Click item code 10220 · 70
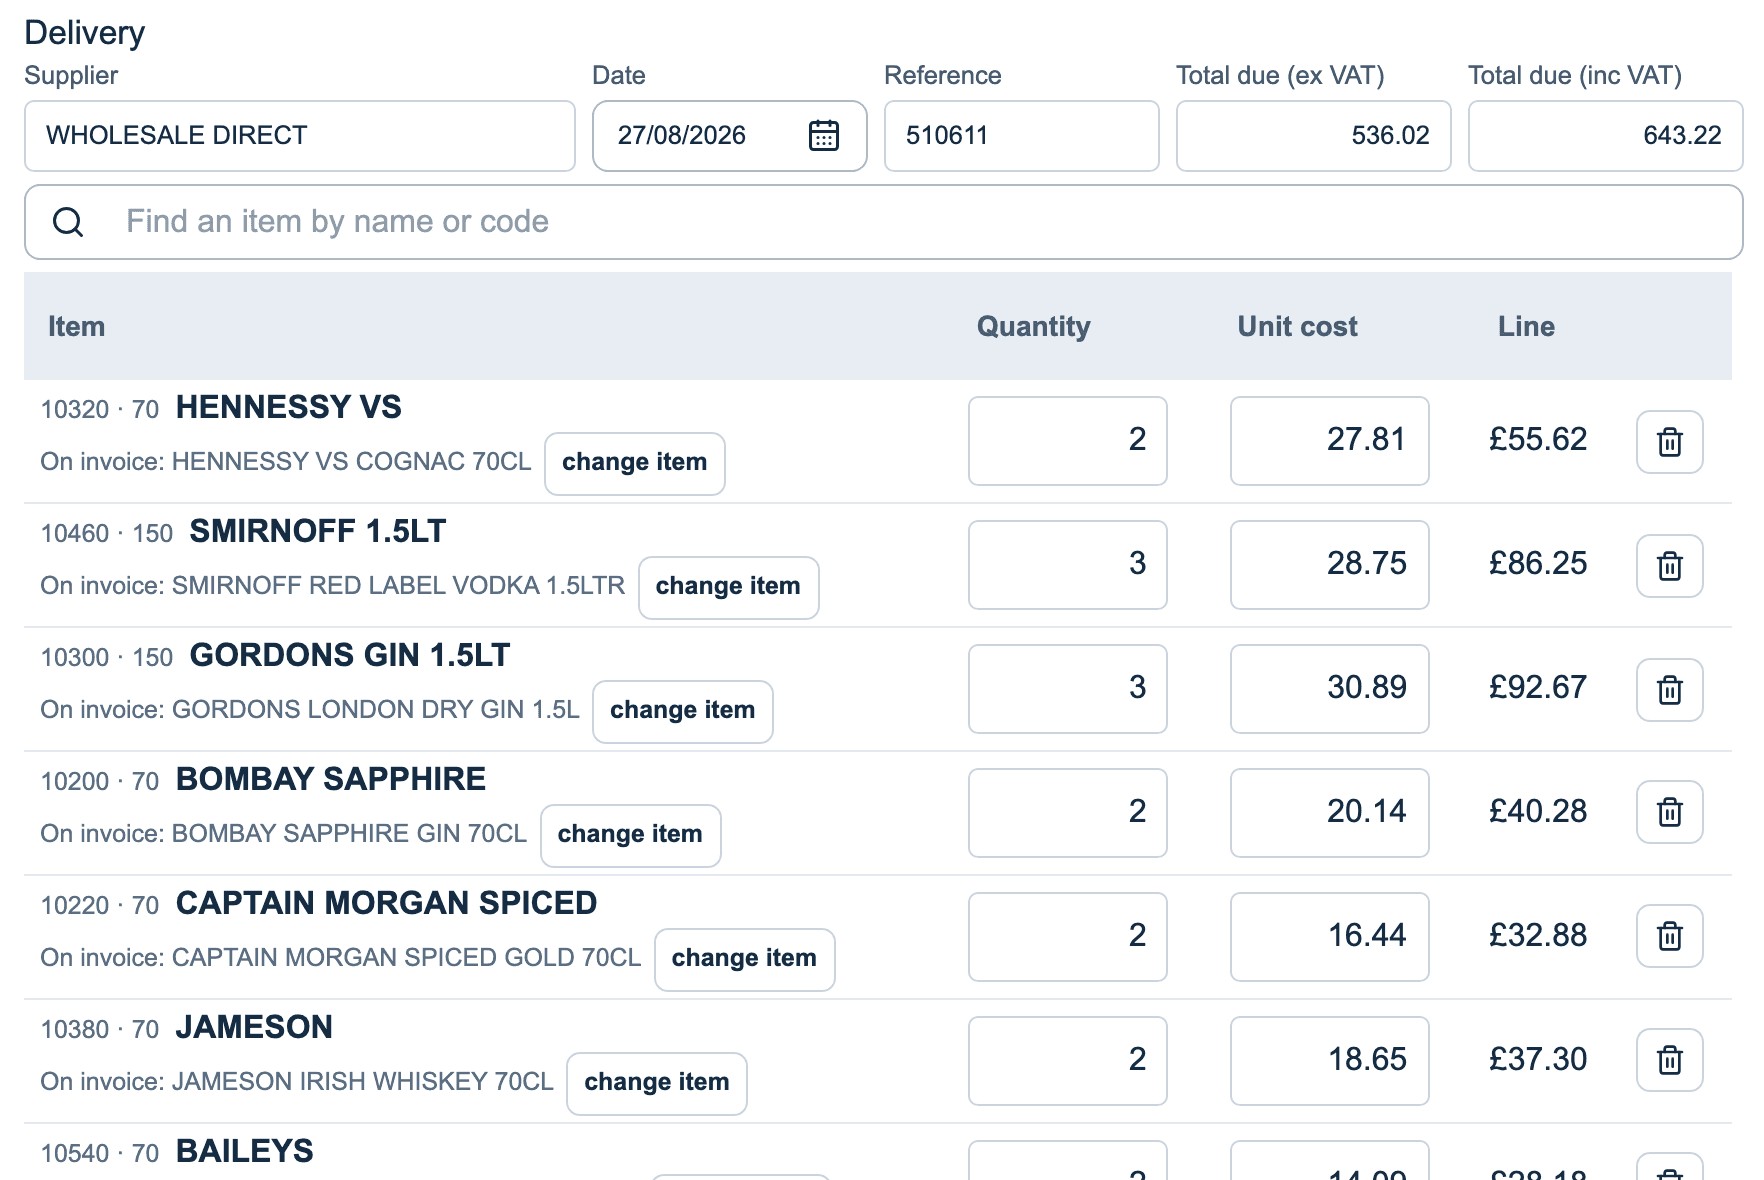 pyautogui.click(x=100, y=906)
